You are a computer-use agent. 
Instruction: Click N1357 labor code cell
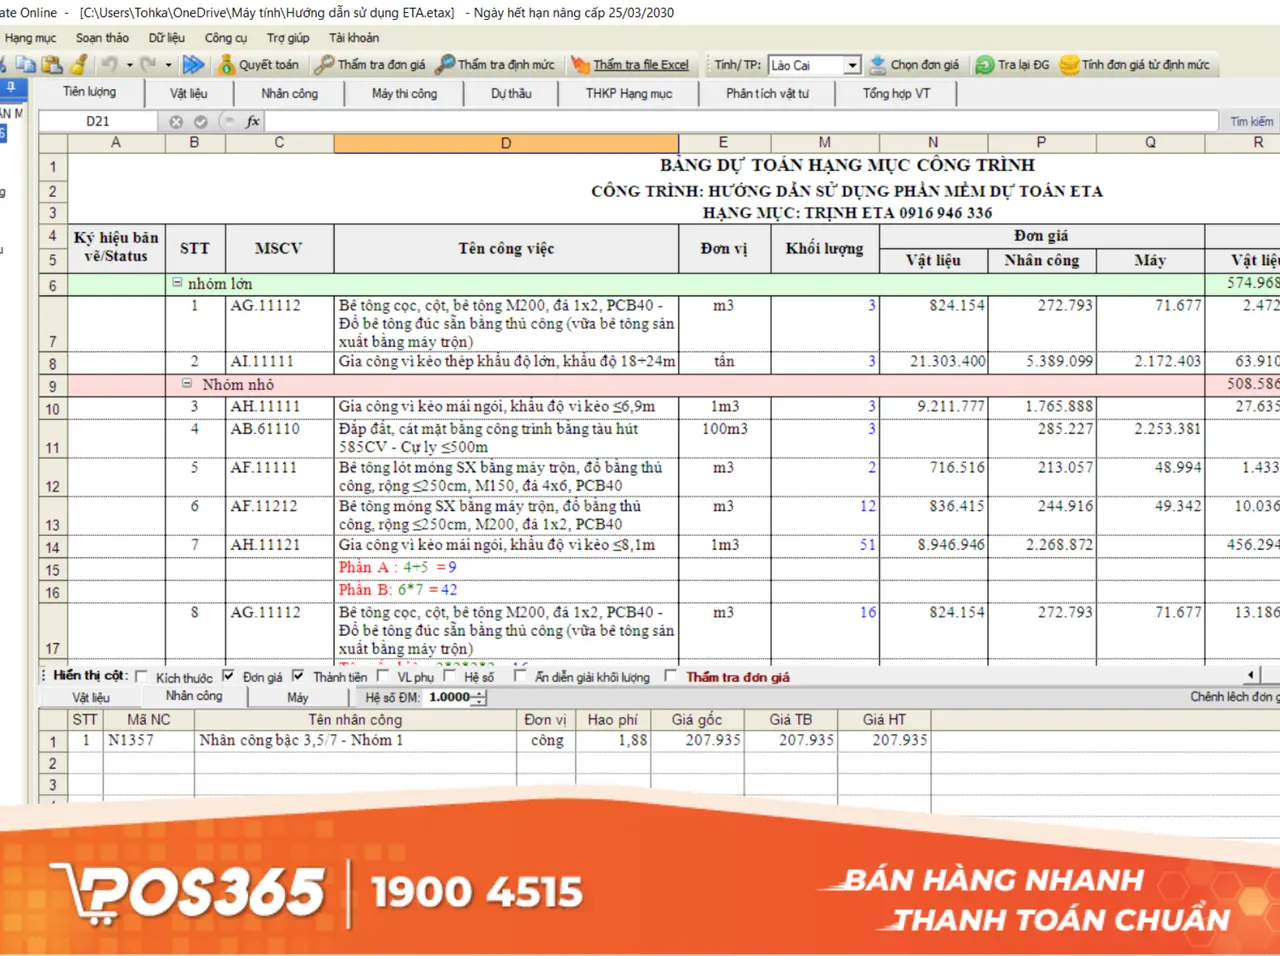click(148, 741)
